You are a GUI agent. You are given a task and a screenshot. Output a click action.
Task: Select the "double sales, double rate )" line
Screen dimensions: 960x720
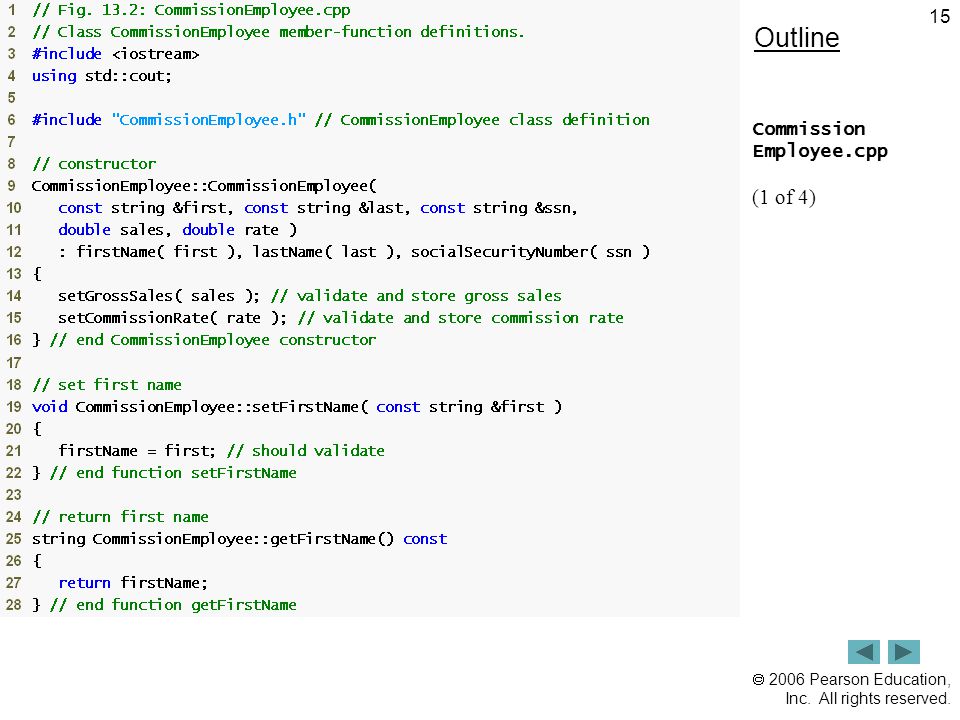click(178, 230)
